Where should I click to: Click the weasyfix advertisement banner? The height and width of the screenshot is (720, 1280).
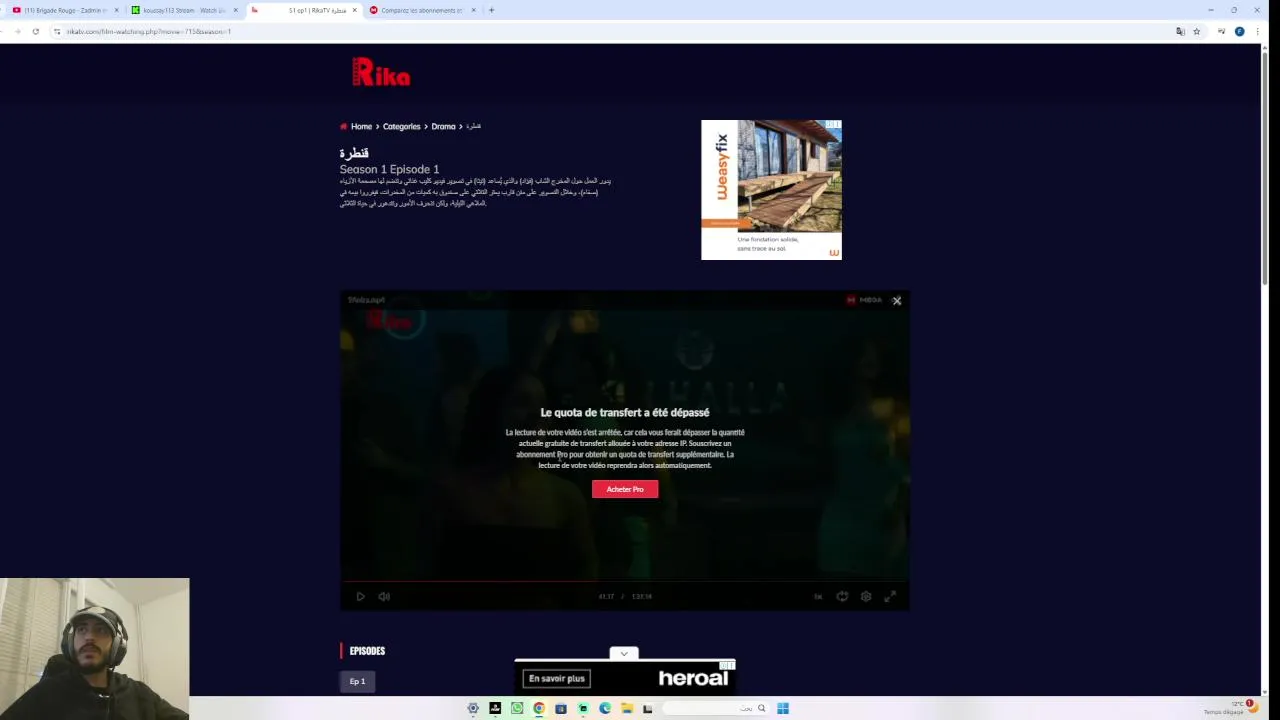[x=771, y=190]
